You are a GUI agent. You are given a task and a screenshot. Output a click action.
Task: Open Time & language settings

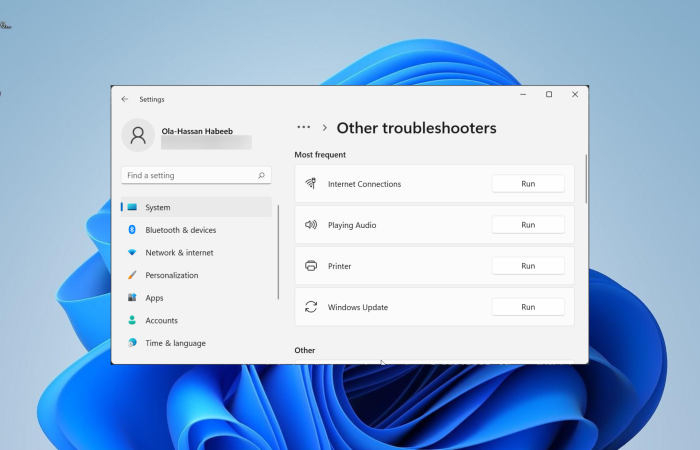(196, 343)
